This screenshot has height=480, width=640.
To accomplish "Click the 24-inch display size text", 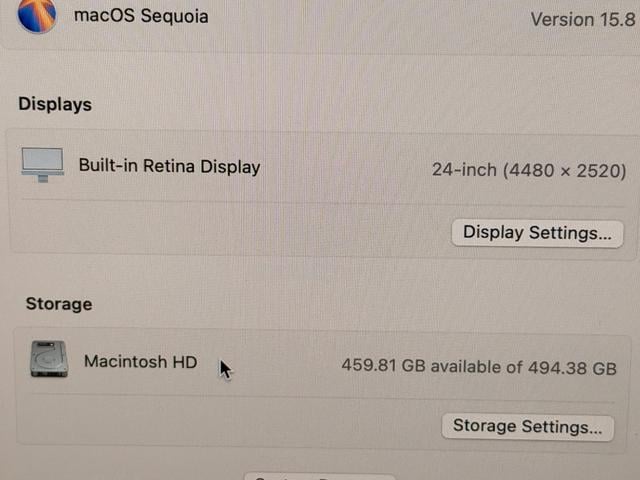I will pyautogui.click(x=464, y=170).
